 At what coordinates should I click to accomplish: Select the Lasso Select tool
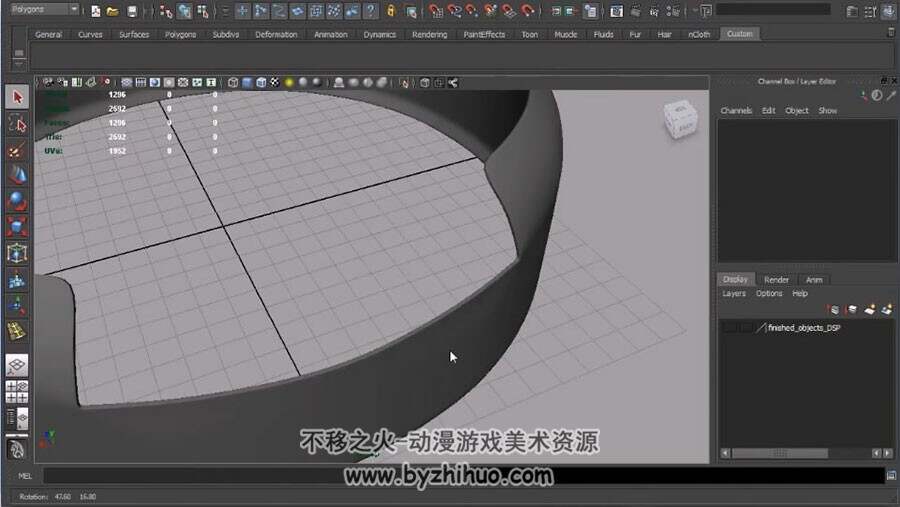tap(17, 123)
